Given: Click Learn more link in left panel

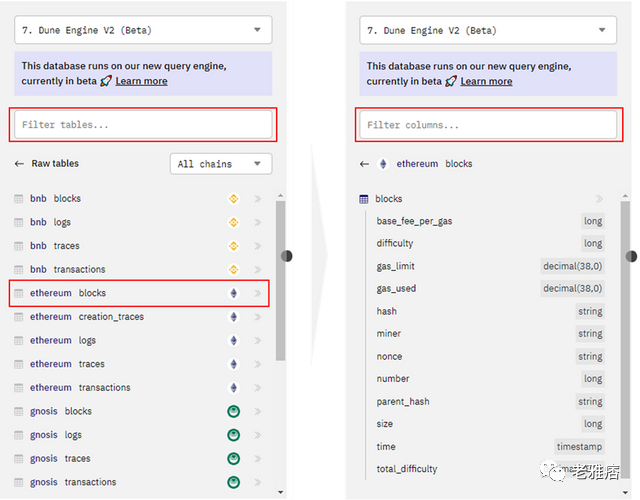Looking at the screenshot, I should point(141,81).
